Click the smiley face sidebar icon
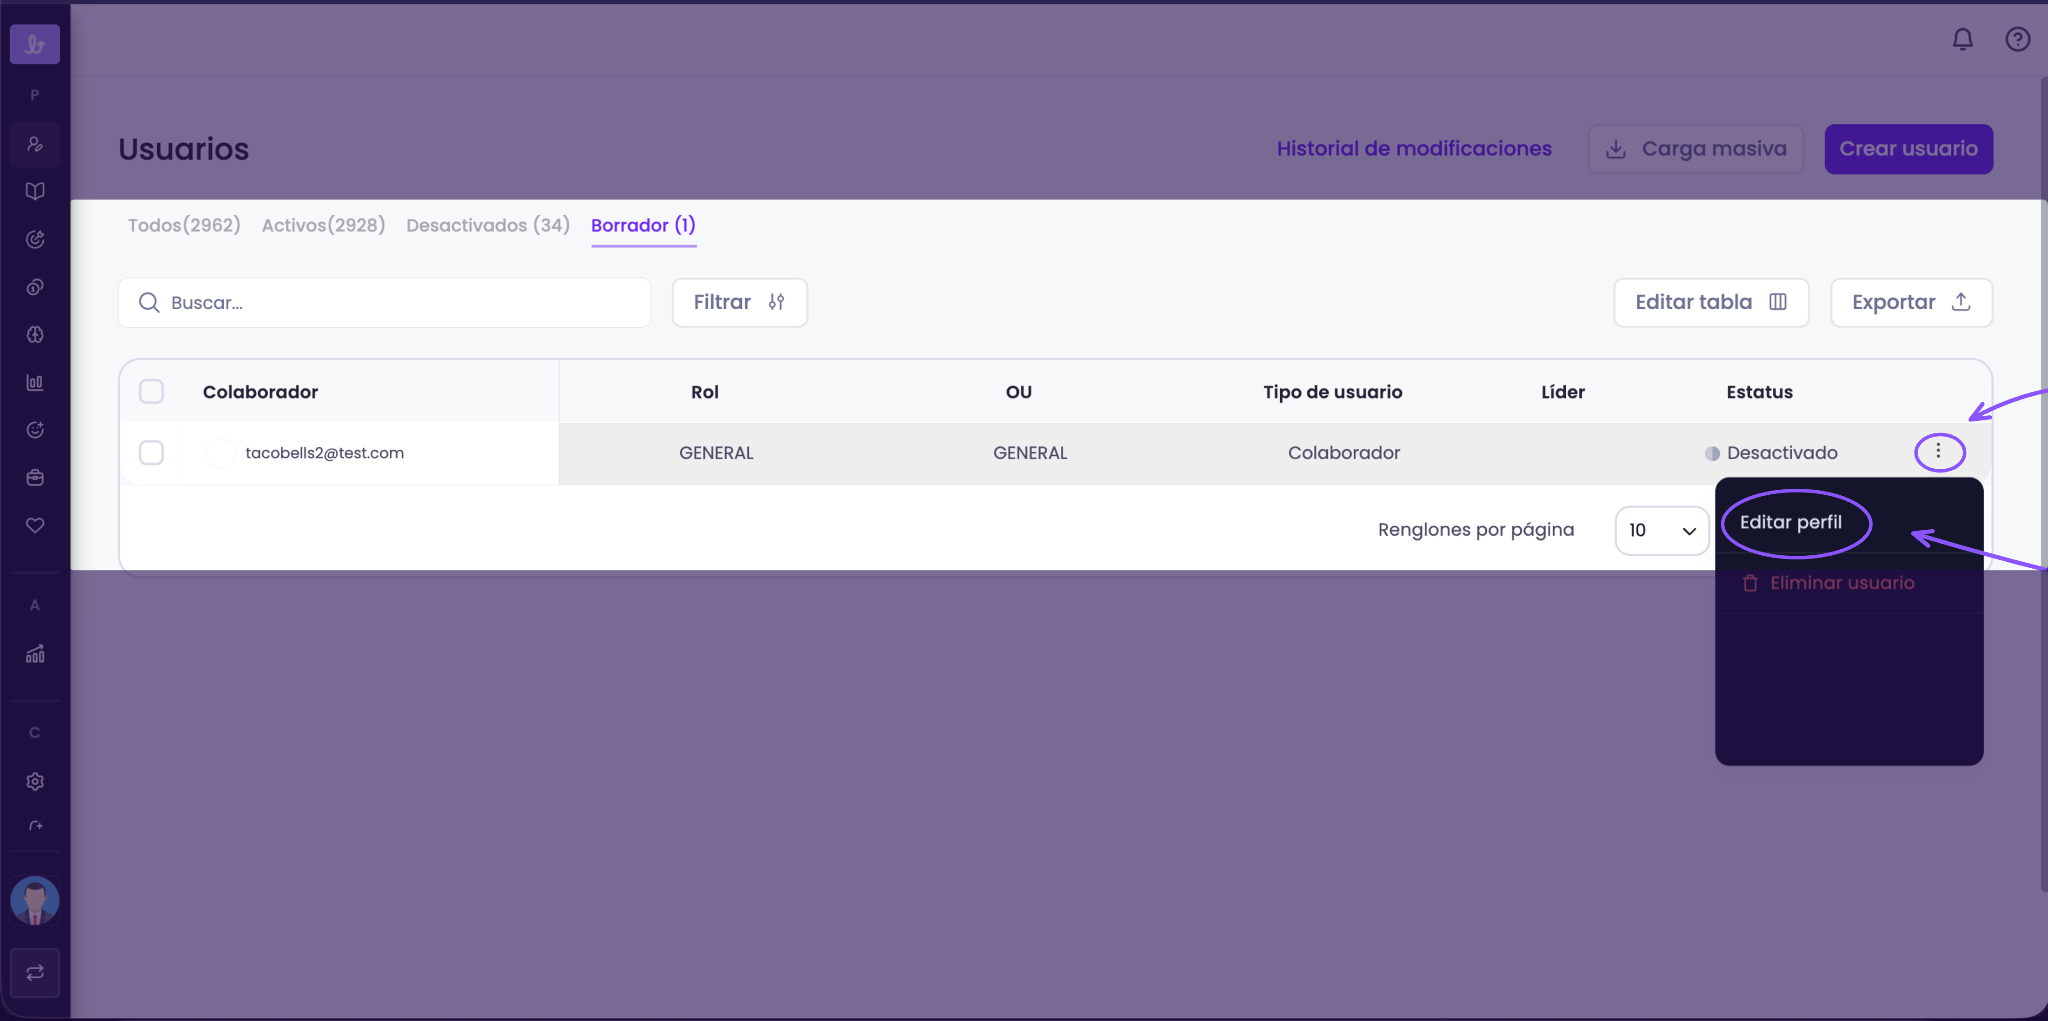 [x=35, y=430]
